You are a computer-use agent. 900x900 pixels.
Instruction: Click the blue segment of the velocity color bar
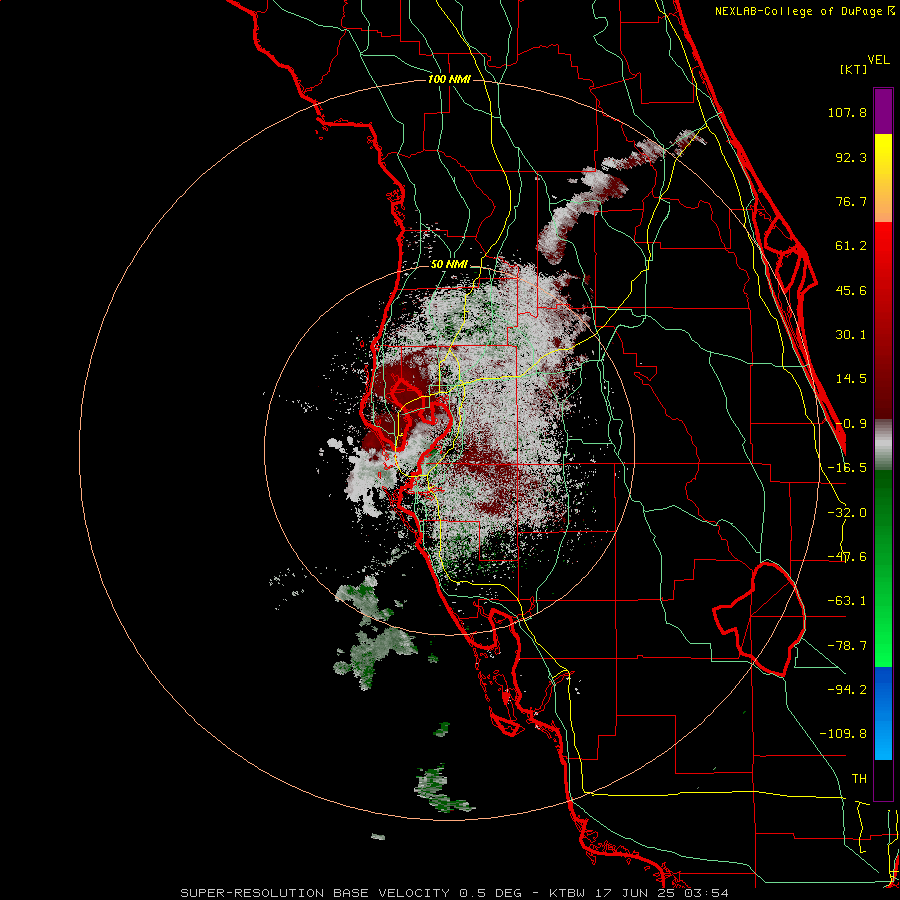tap(883, 713)
